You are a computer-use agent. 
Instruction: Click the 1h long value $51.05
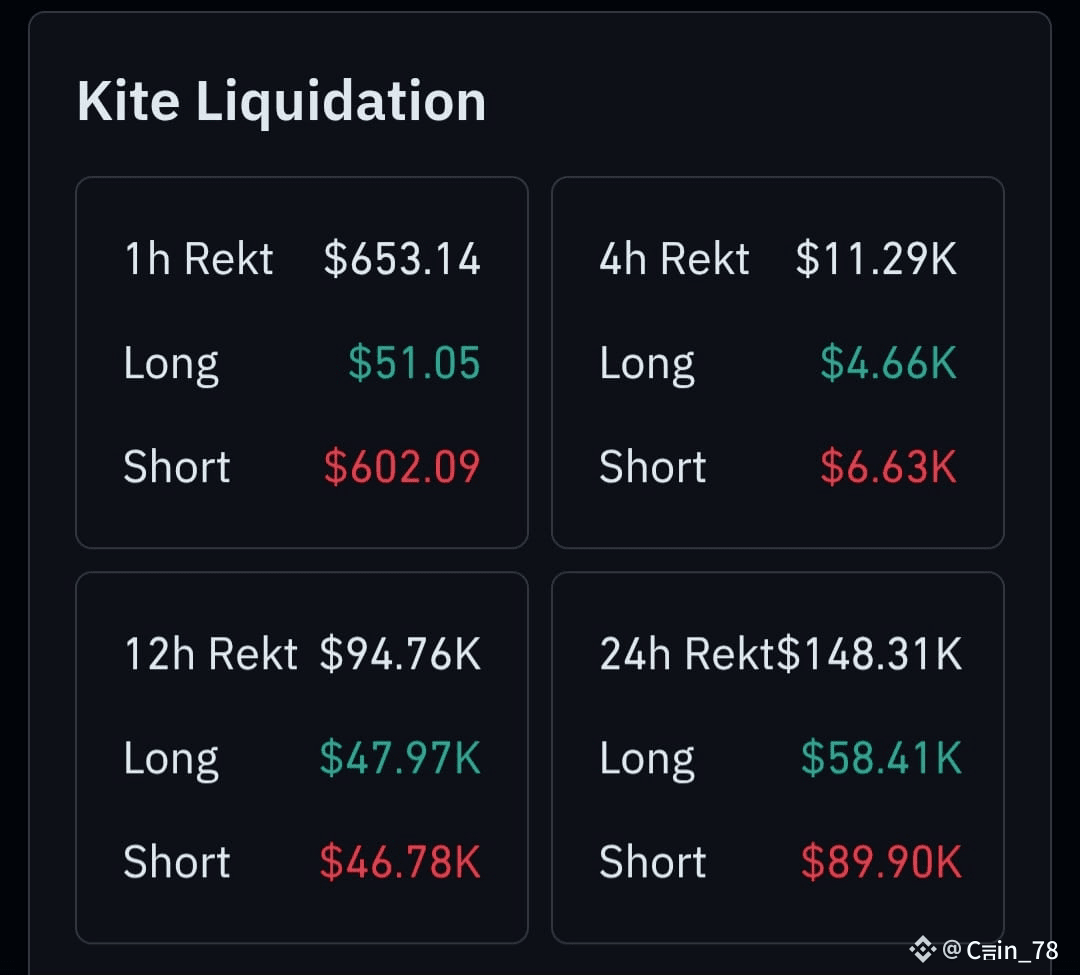click(414, 363)
